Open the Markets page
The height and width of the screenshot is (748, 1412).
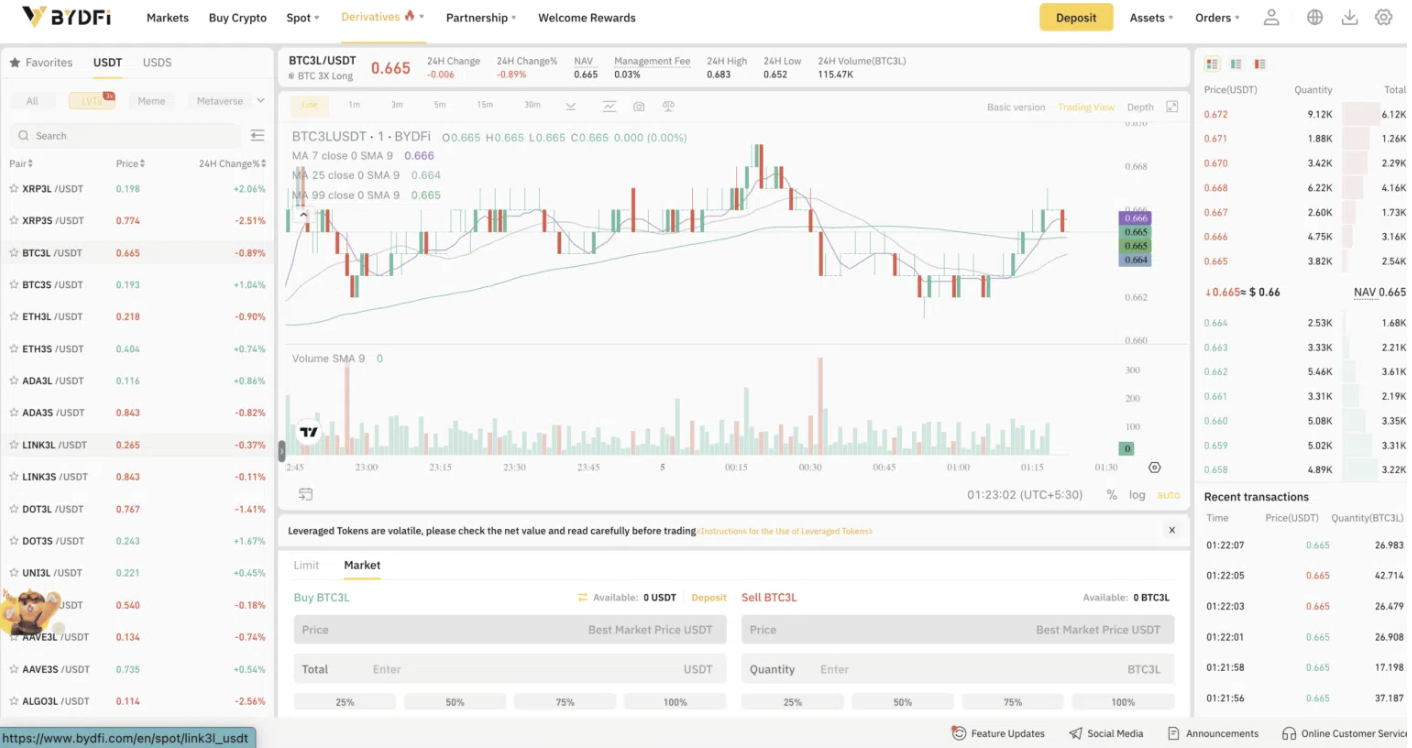point(167,18)
